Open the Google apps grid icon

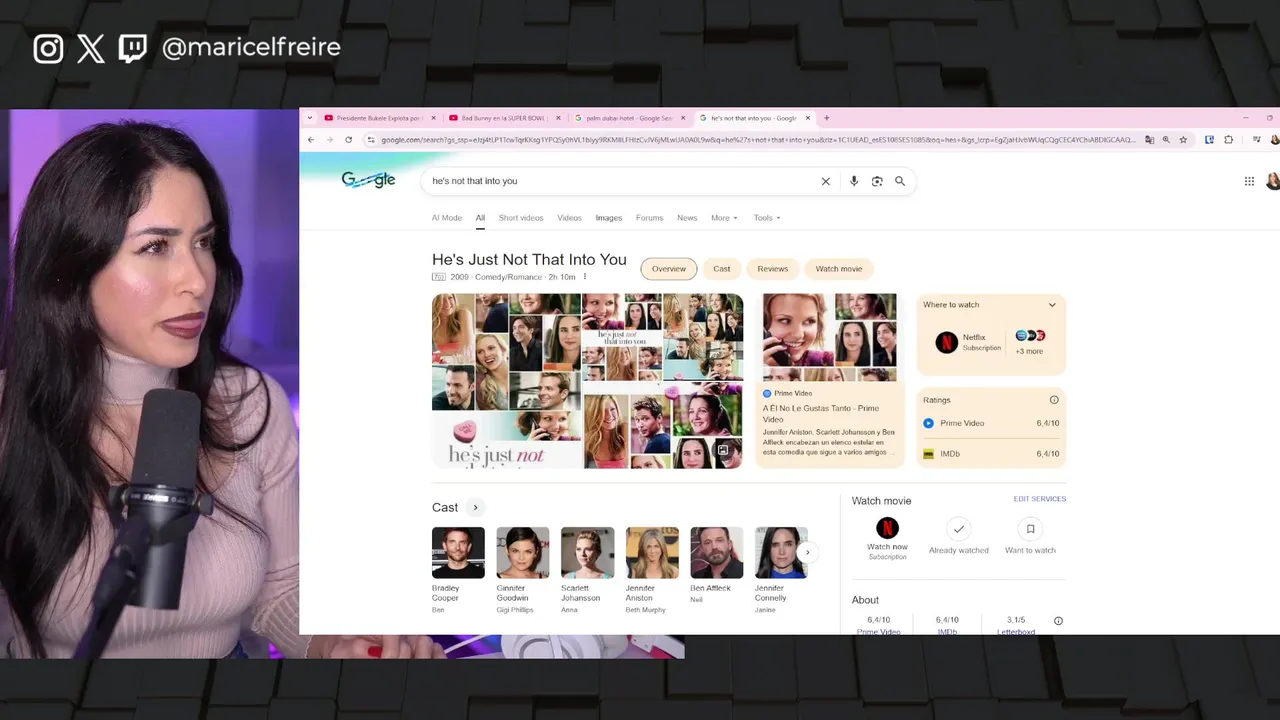[x=1249, y=181]
